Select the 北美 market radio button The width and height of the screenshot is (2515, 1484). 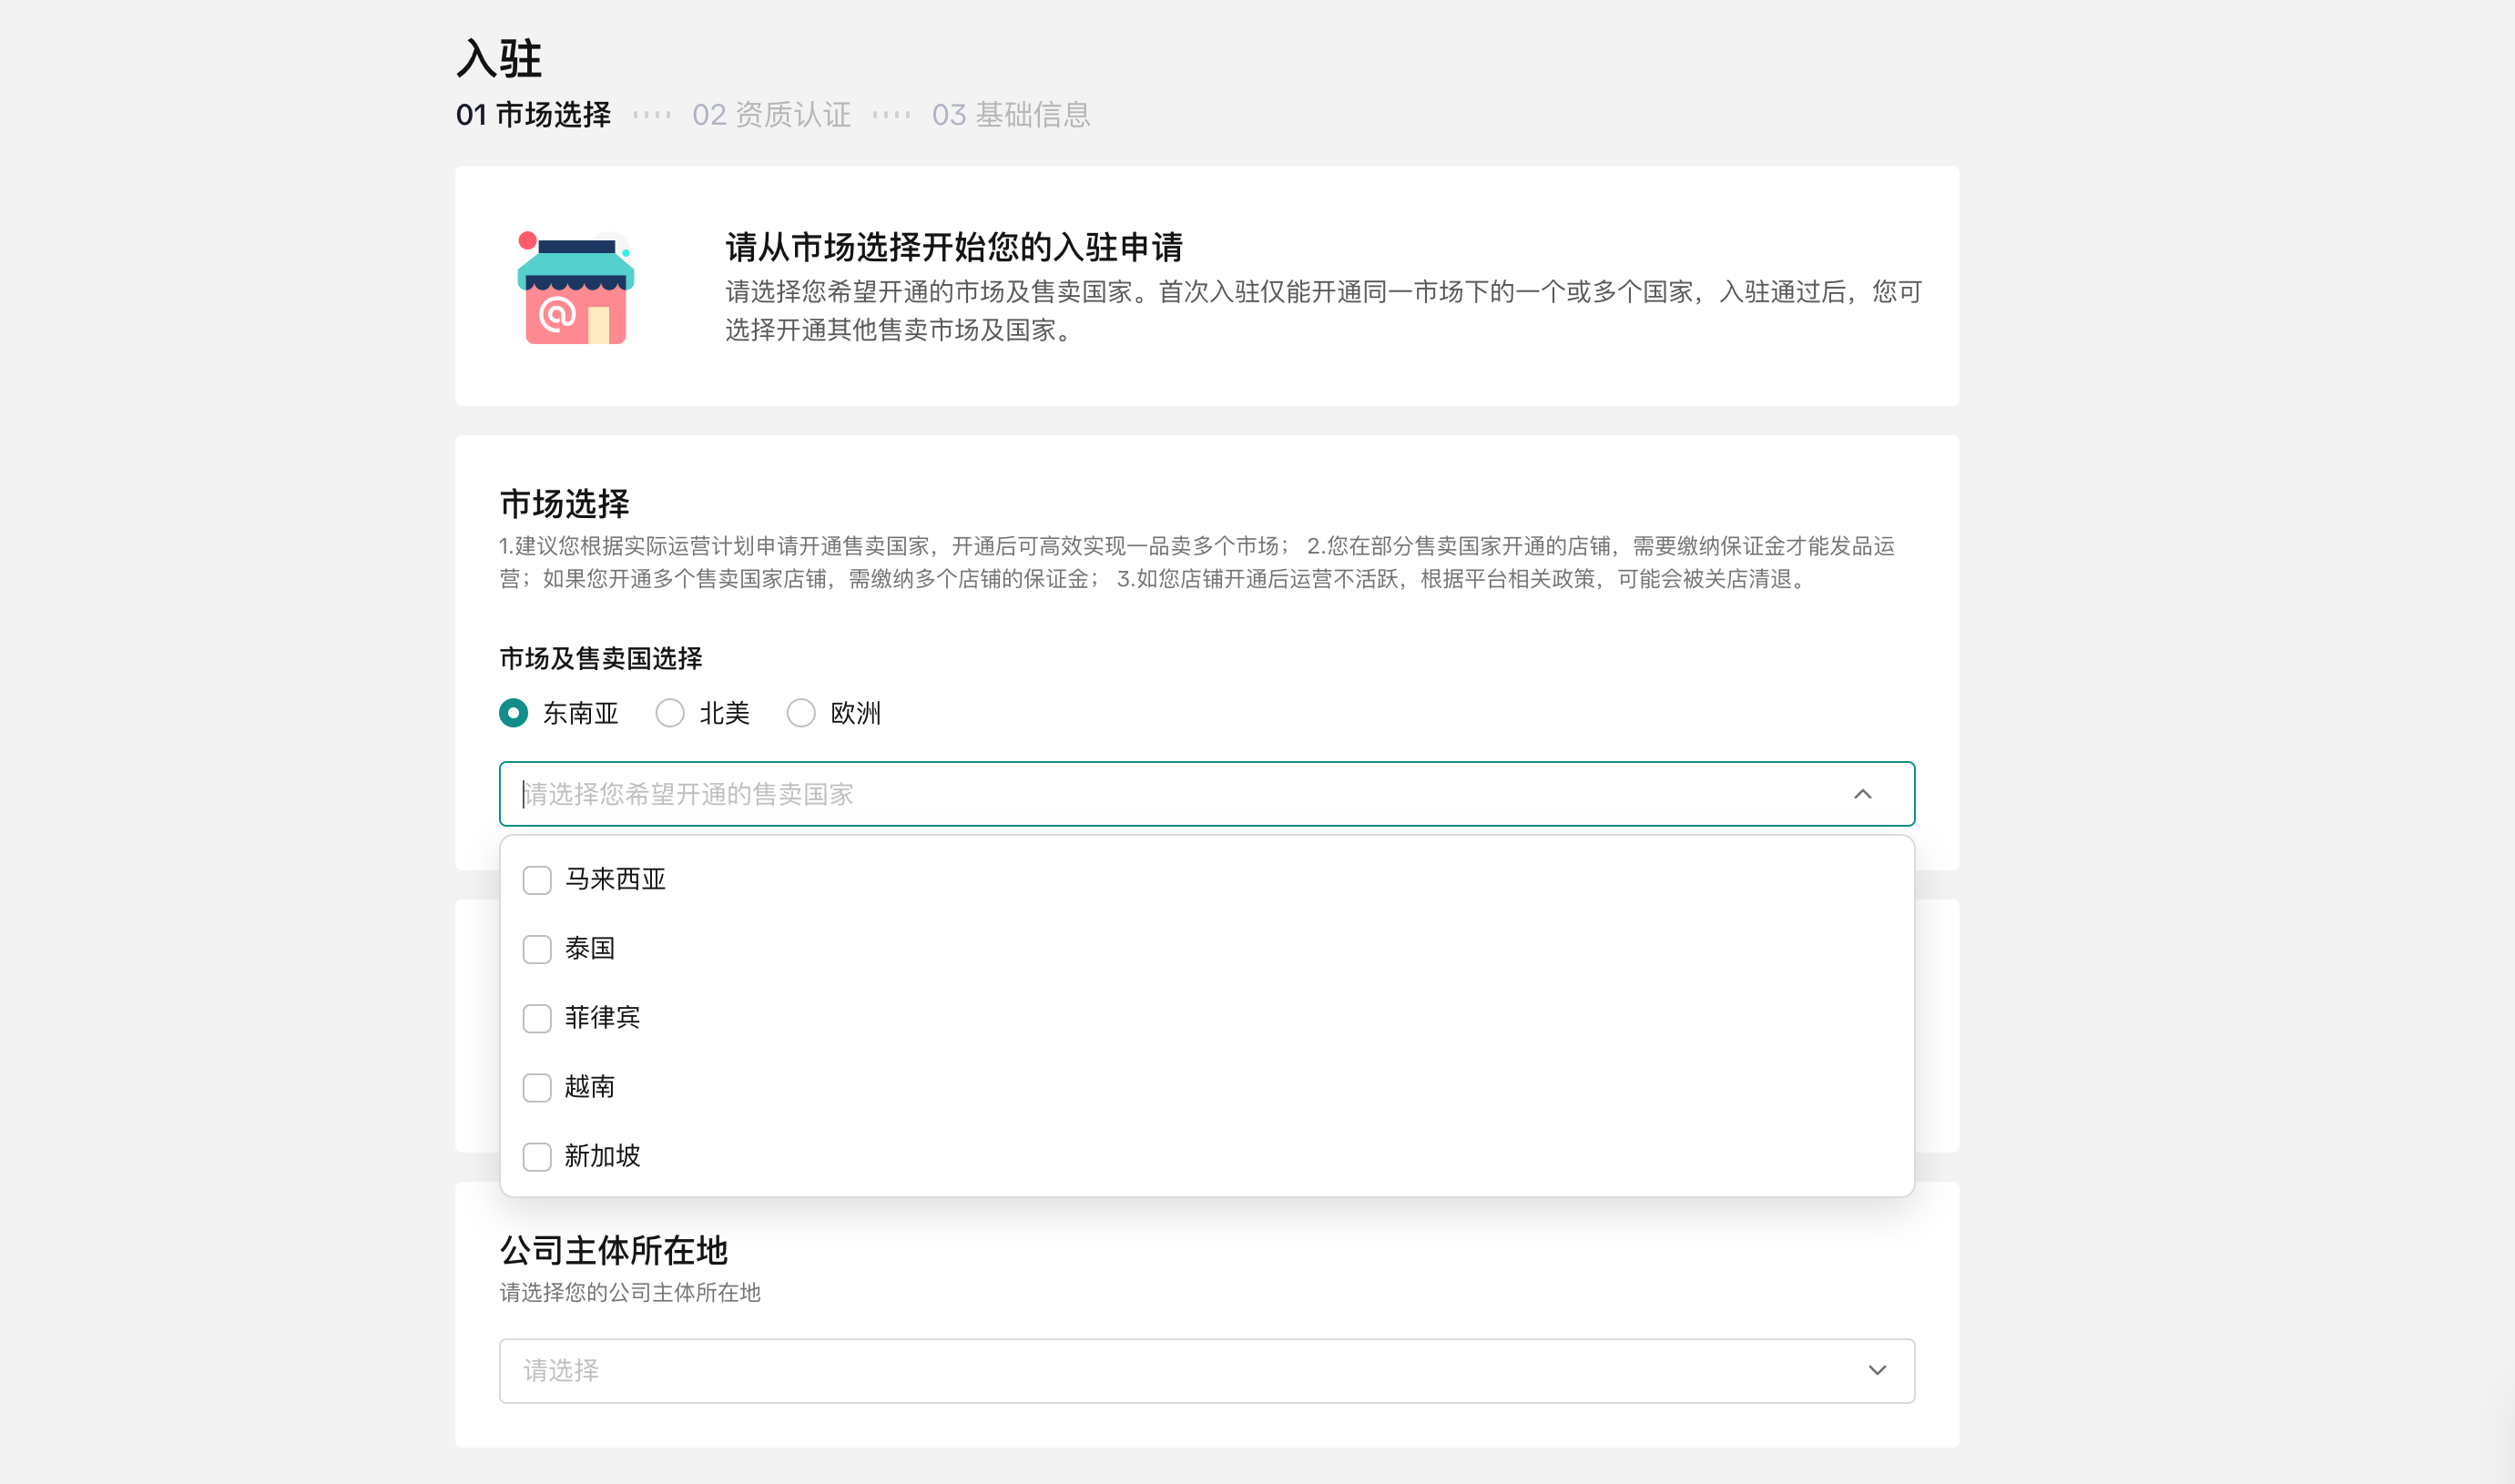(x=670, y=713)
